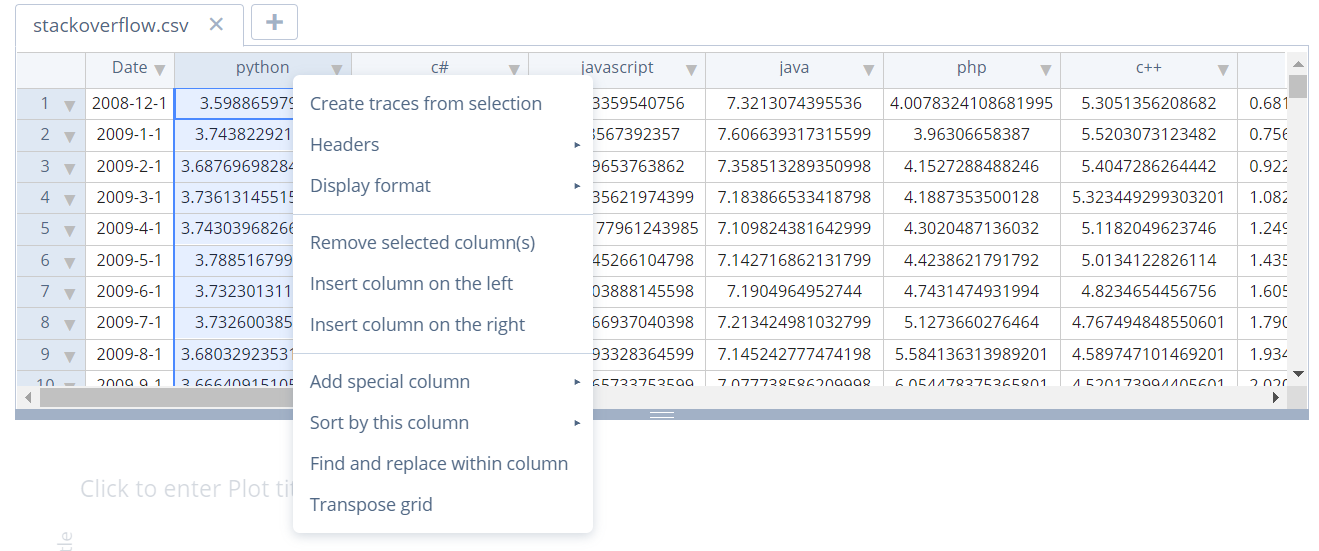1319x551 pixels.
Task: Expand Sort by this column submenu
Action: (443, 423)
